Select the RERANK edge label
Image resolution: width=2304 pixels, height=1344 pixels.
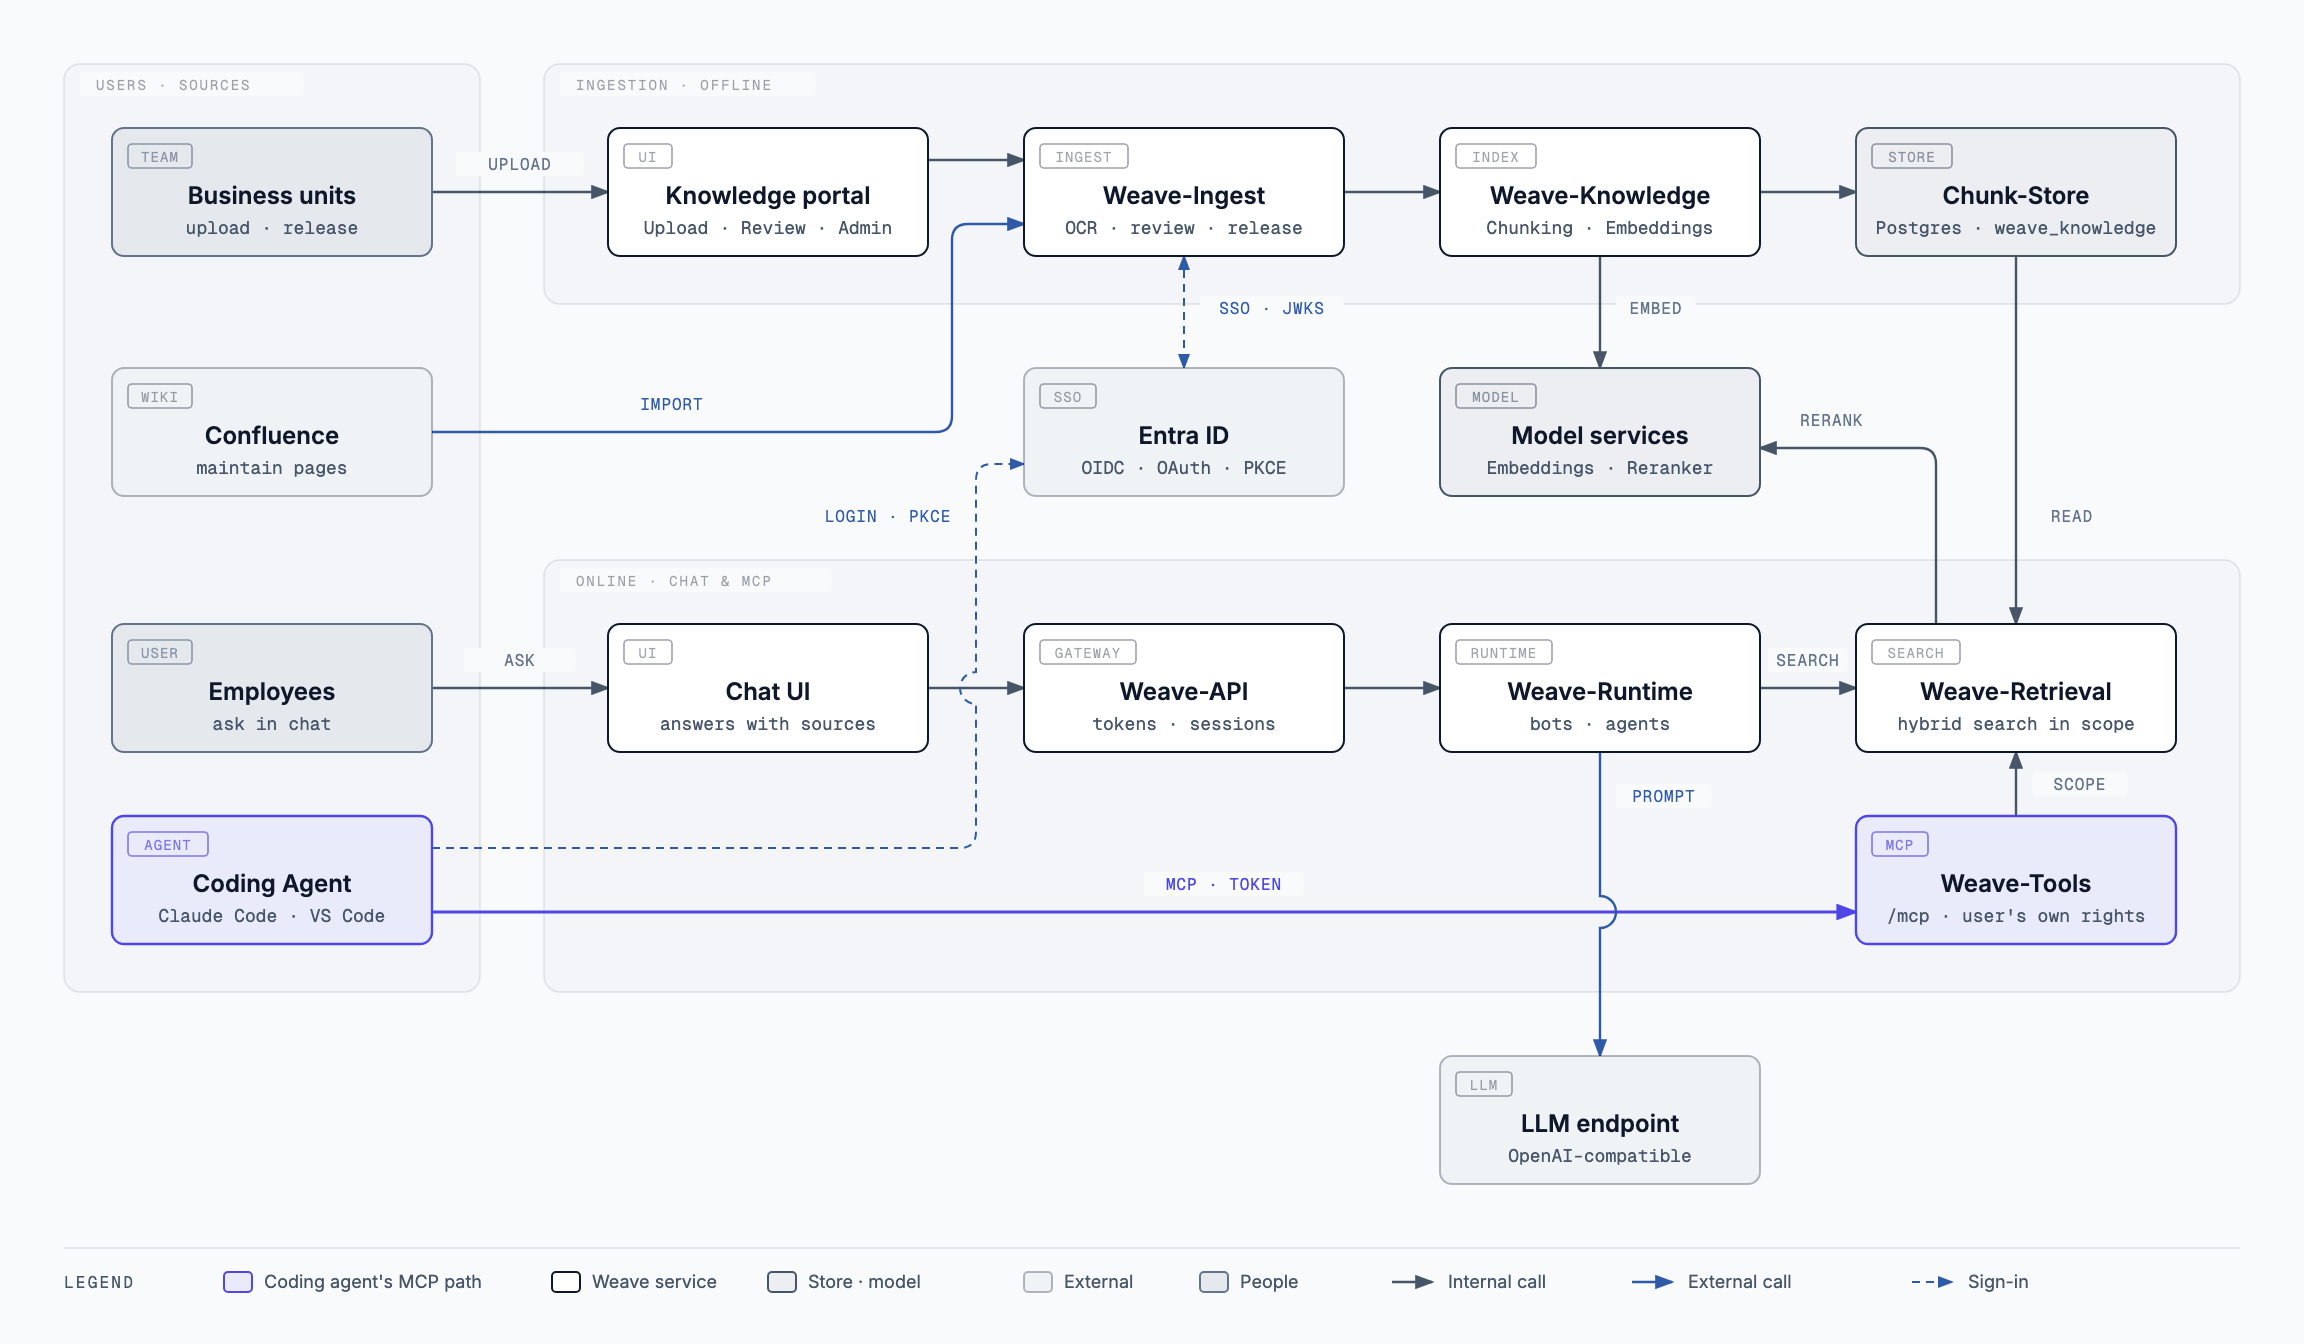[1831, 420]
